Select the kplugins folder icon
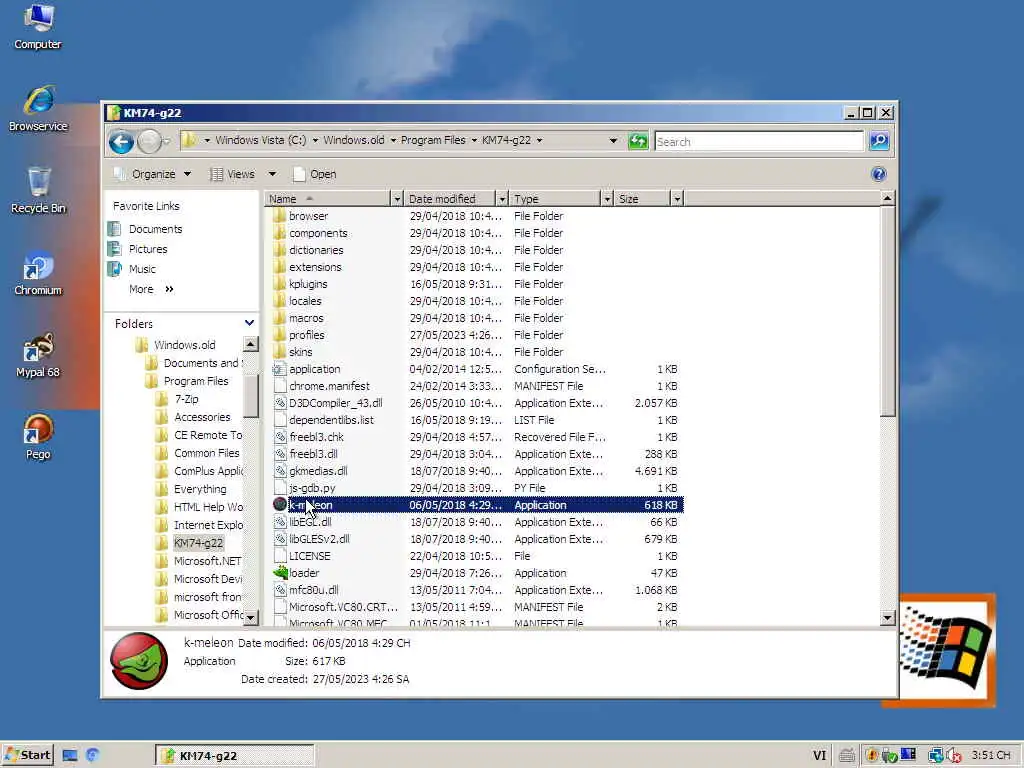 click(280, 283)
